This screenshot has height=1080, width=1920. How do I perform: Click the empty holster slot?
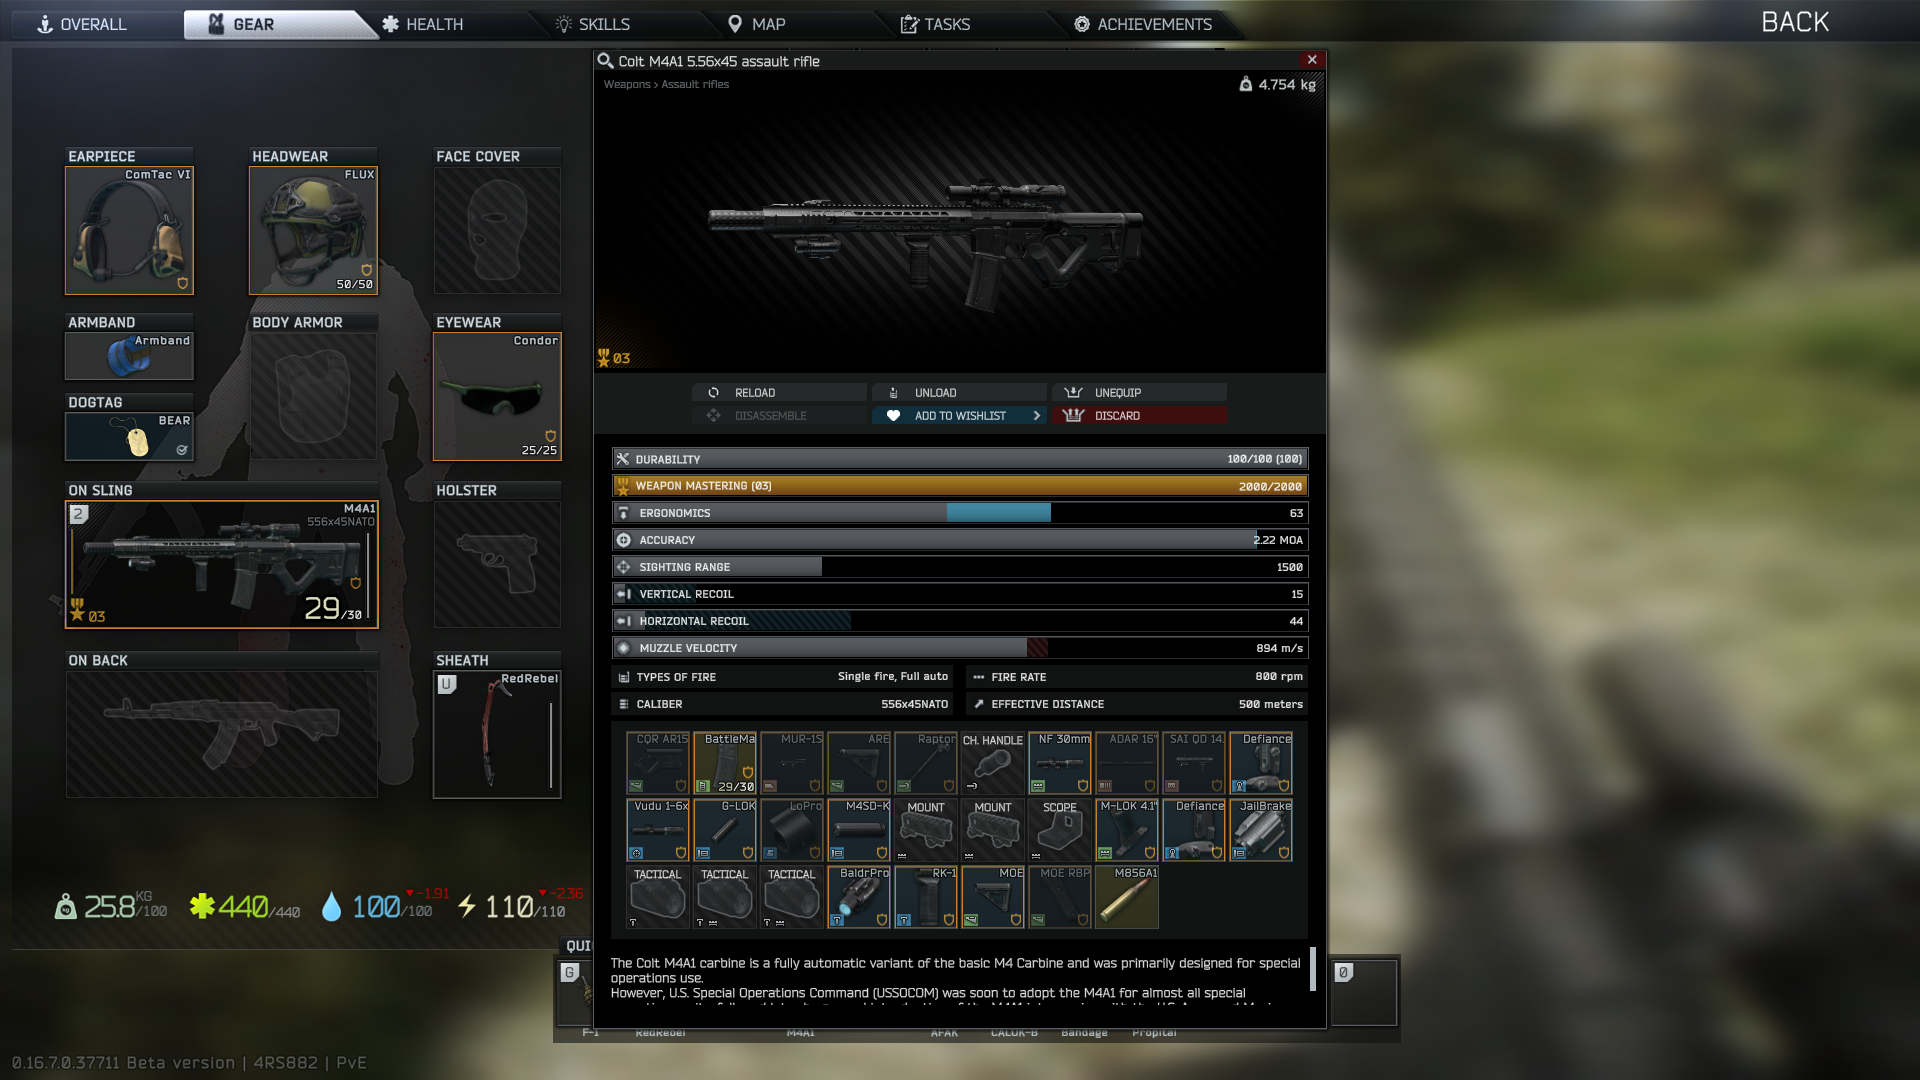pyautogui.click(x=497, y=565)
